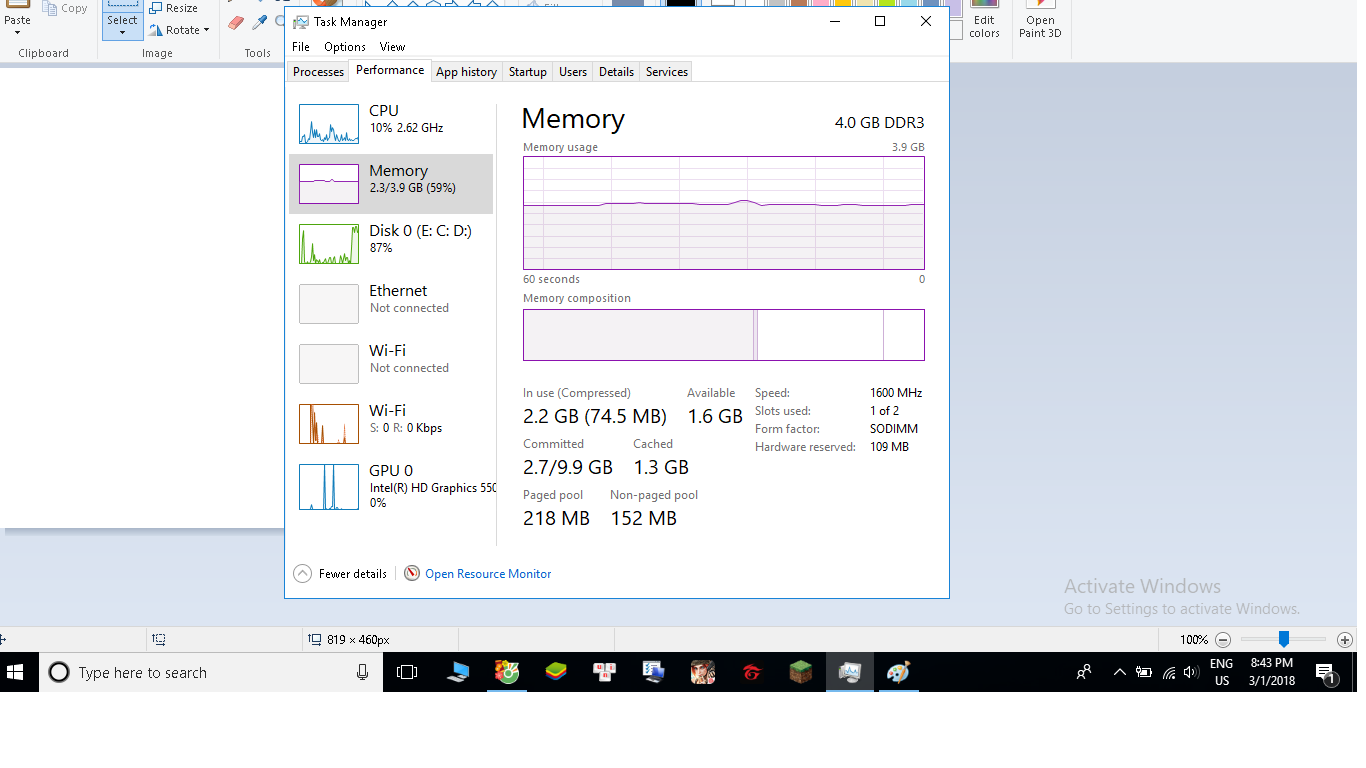Screen dimensions: 1366x768
Task: Launch Open Paint 3D from Paint ribbon
Action: coord(1040,20)
